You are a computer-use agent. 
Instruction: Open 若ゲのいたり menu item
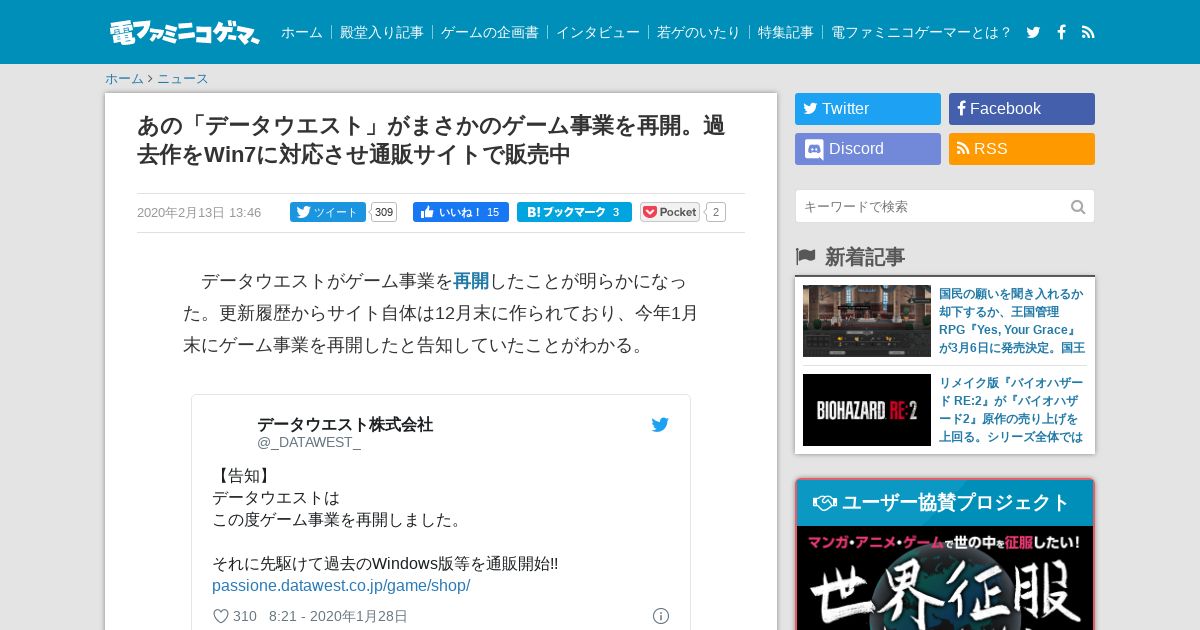coord(699,32)
